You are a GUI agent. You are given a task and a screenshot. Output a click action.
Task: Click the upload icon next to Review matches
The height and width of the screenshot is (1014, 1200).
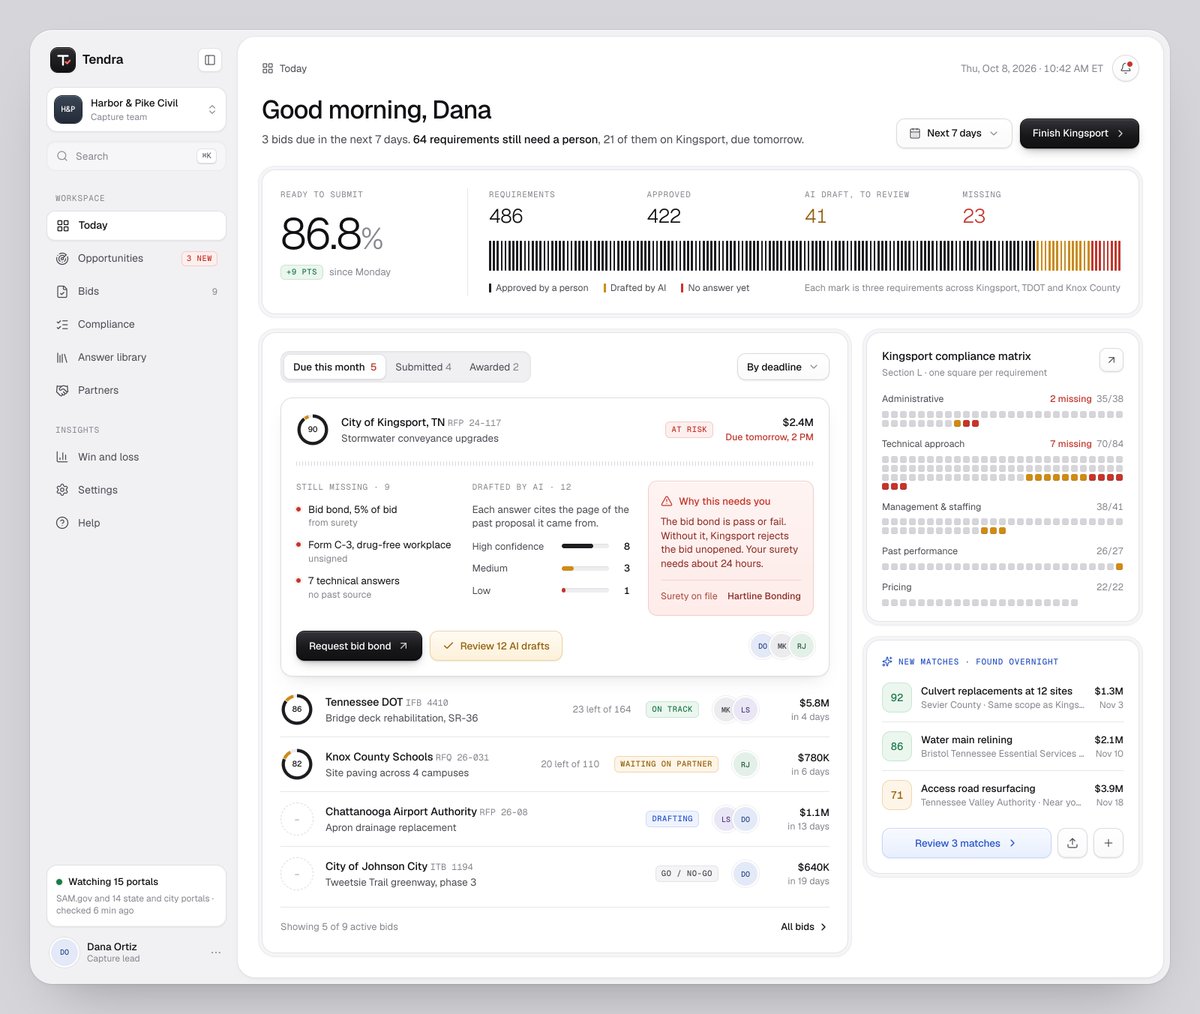pos(1072,843)
